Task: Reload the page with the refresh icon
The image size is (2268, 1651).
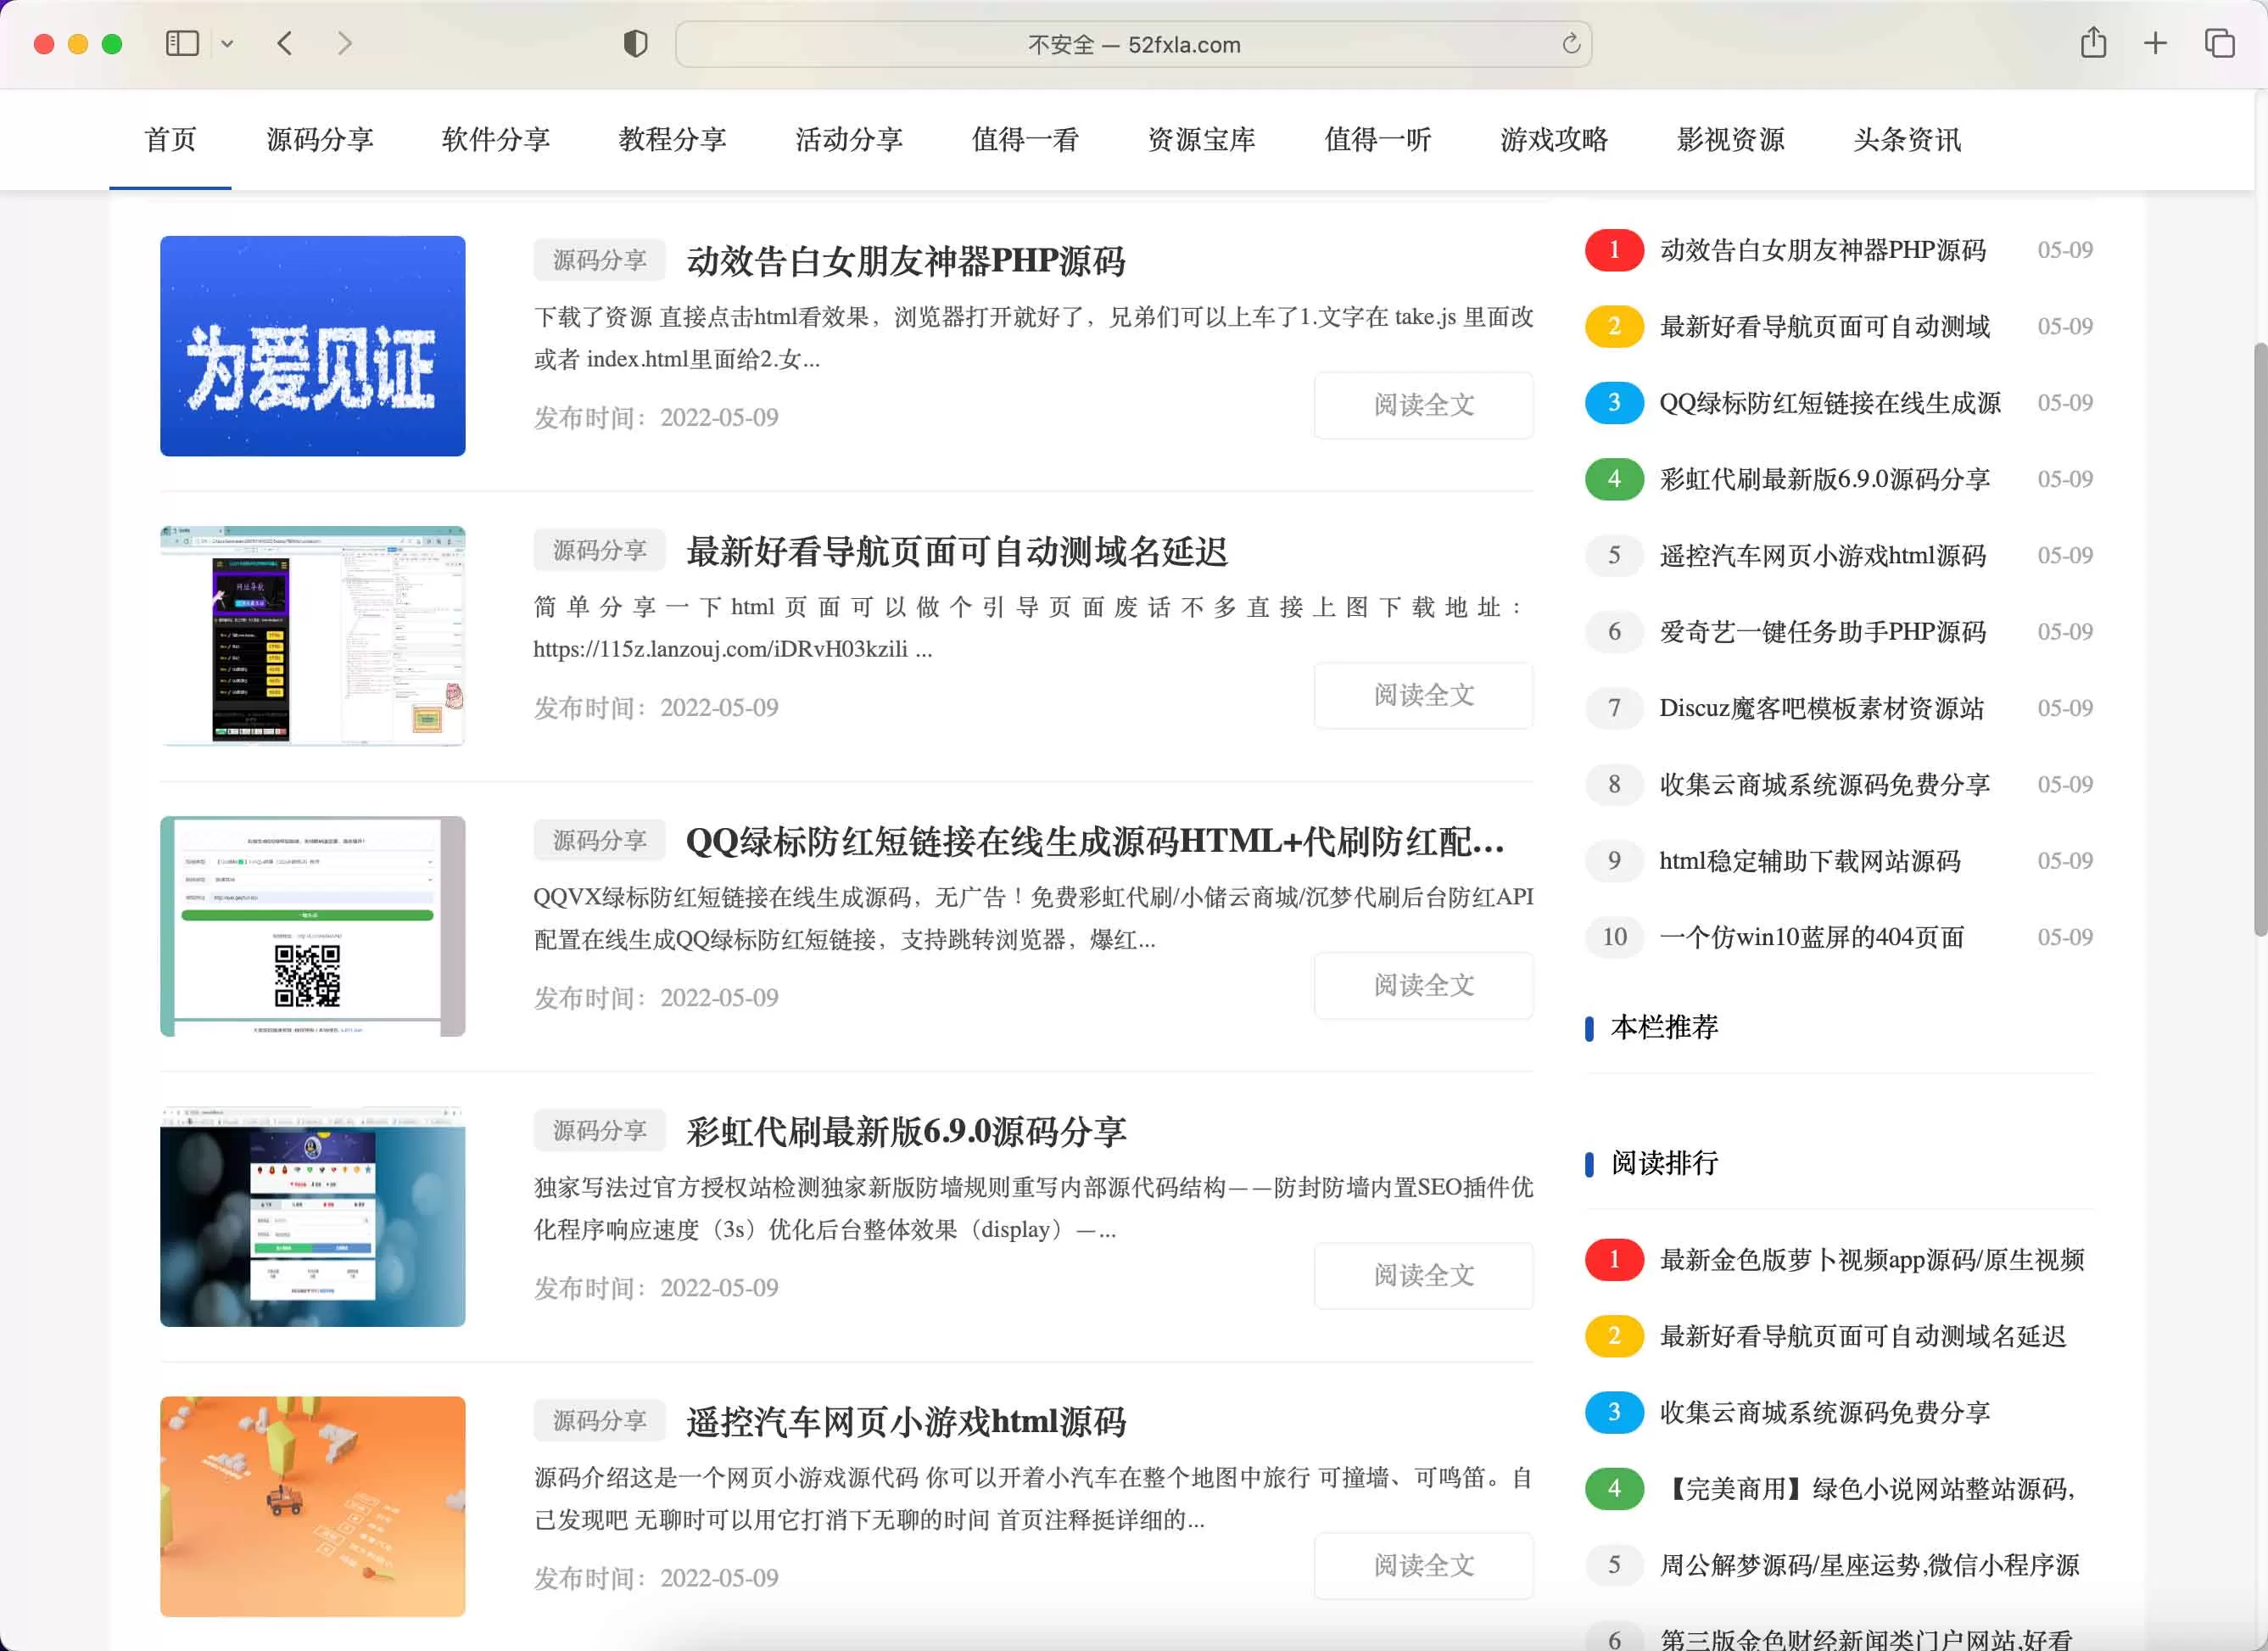Action: pos(1570,44)
